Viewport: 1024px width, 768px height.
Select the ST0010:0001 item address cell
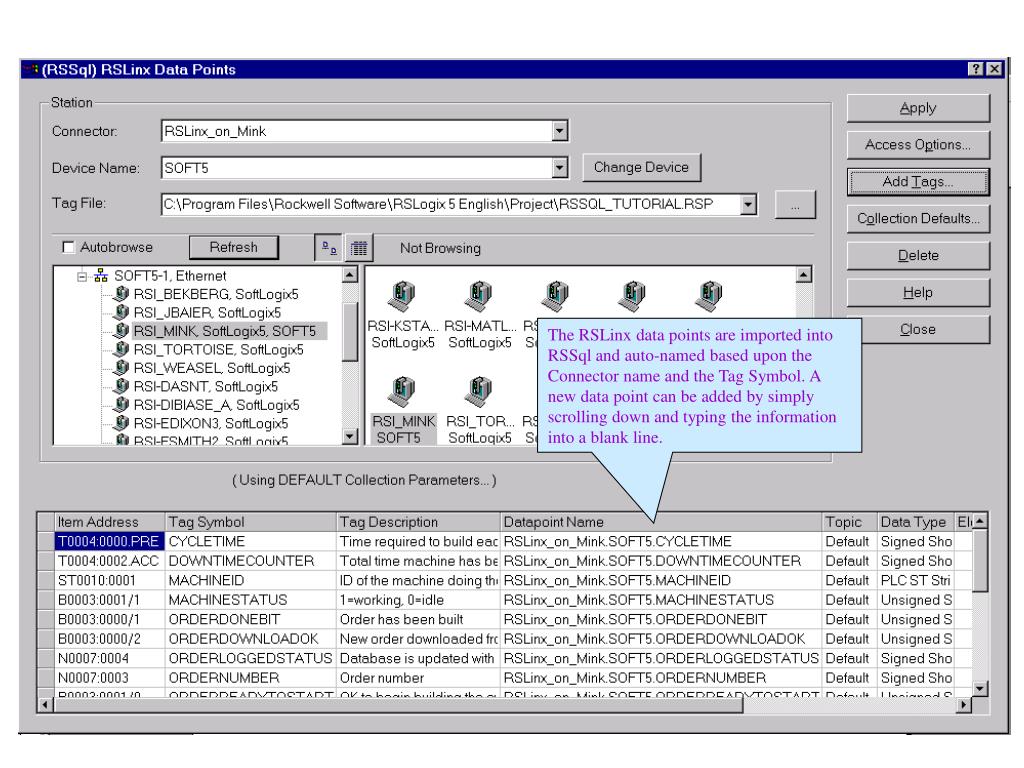click(x=109, y=581)
